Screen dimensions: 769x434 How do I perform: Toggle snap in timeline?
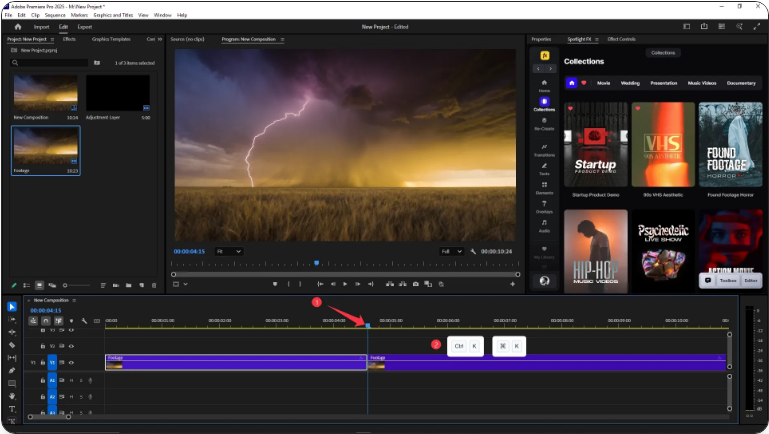click(x=46, y=321)
